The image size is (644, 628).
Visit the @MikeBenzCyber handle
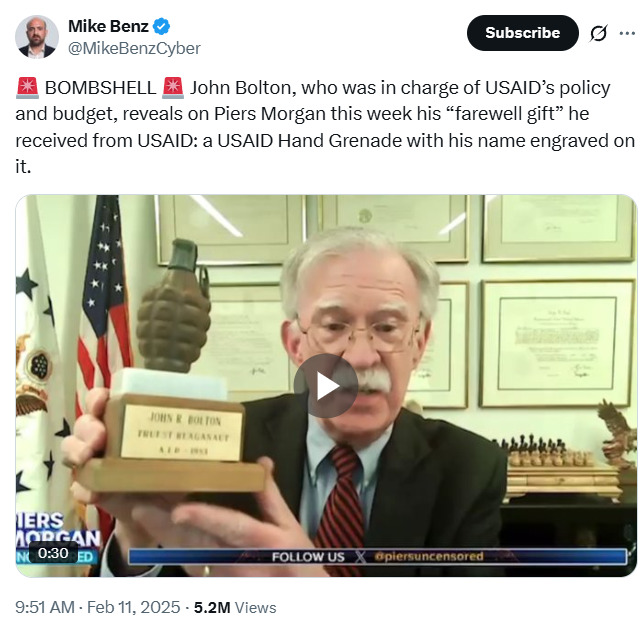click(x=134, y=48)
